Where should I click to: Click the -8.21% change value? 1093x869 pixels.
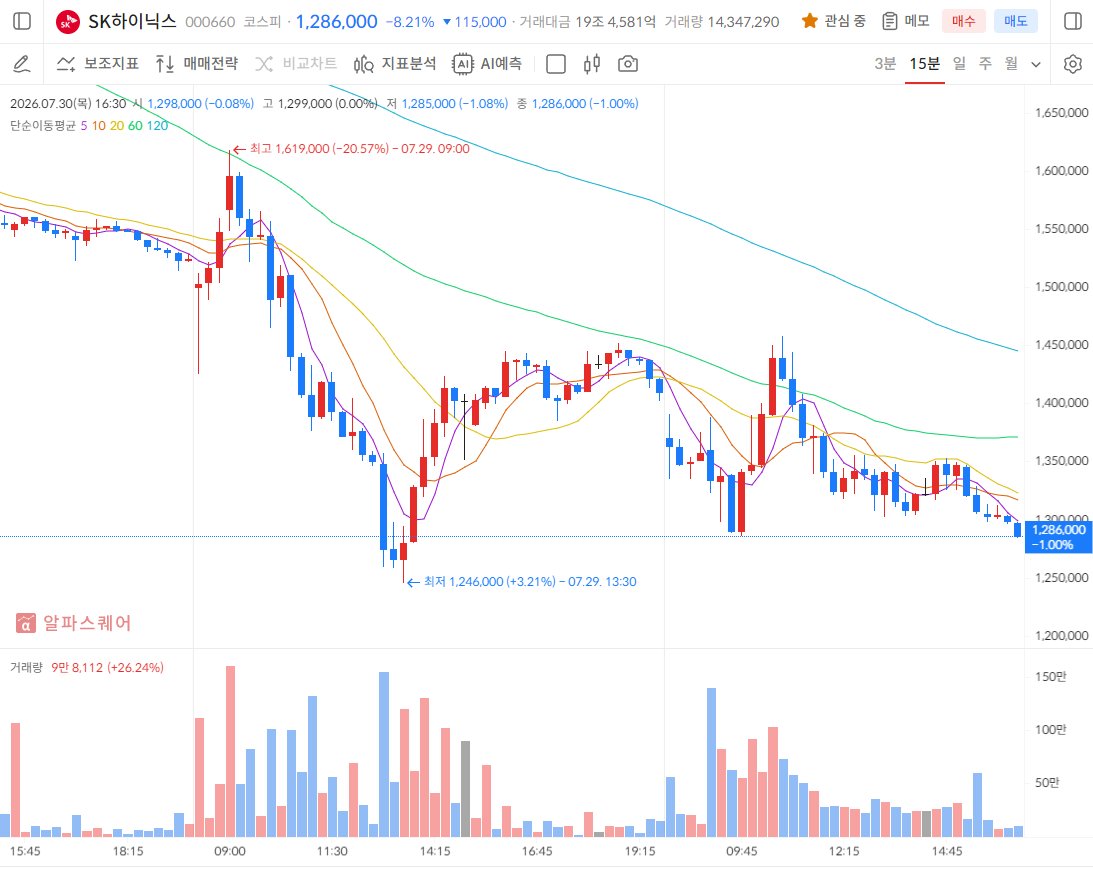click(x=410, y=22)
